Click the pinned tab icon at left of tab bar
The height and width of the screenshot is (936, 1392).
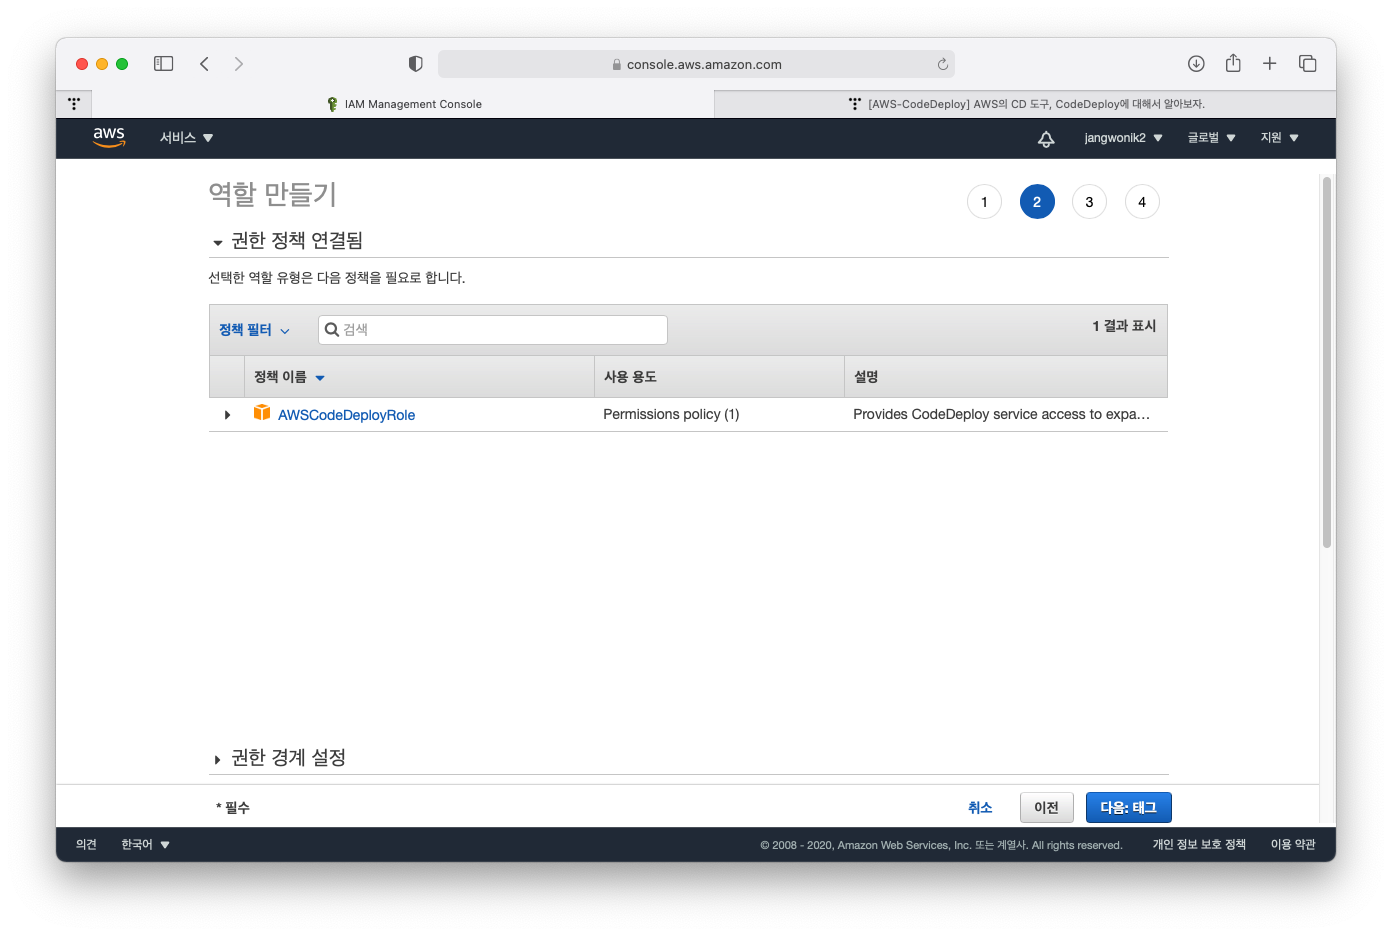tap(74, 103)
